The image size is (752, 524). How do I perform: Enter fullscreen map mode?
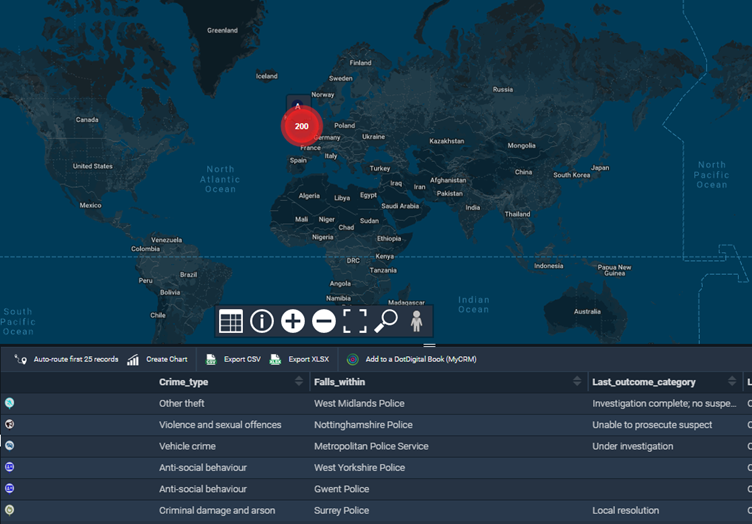pos(355,321)
